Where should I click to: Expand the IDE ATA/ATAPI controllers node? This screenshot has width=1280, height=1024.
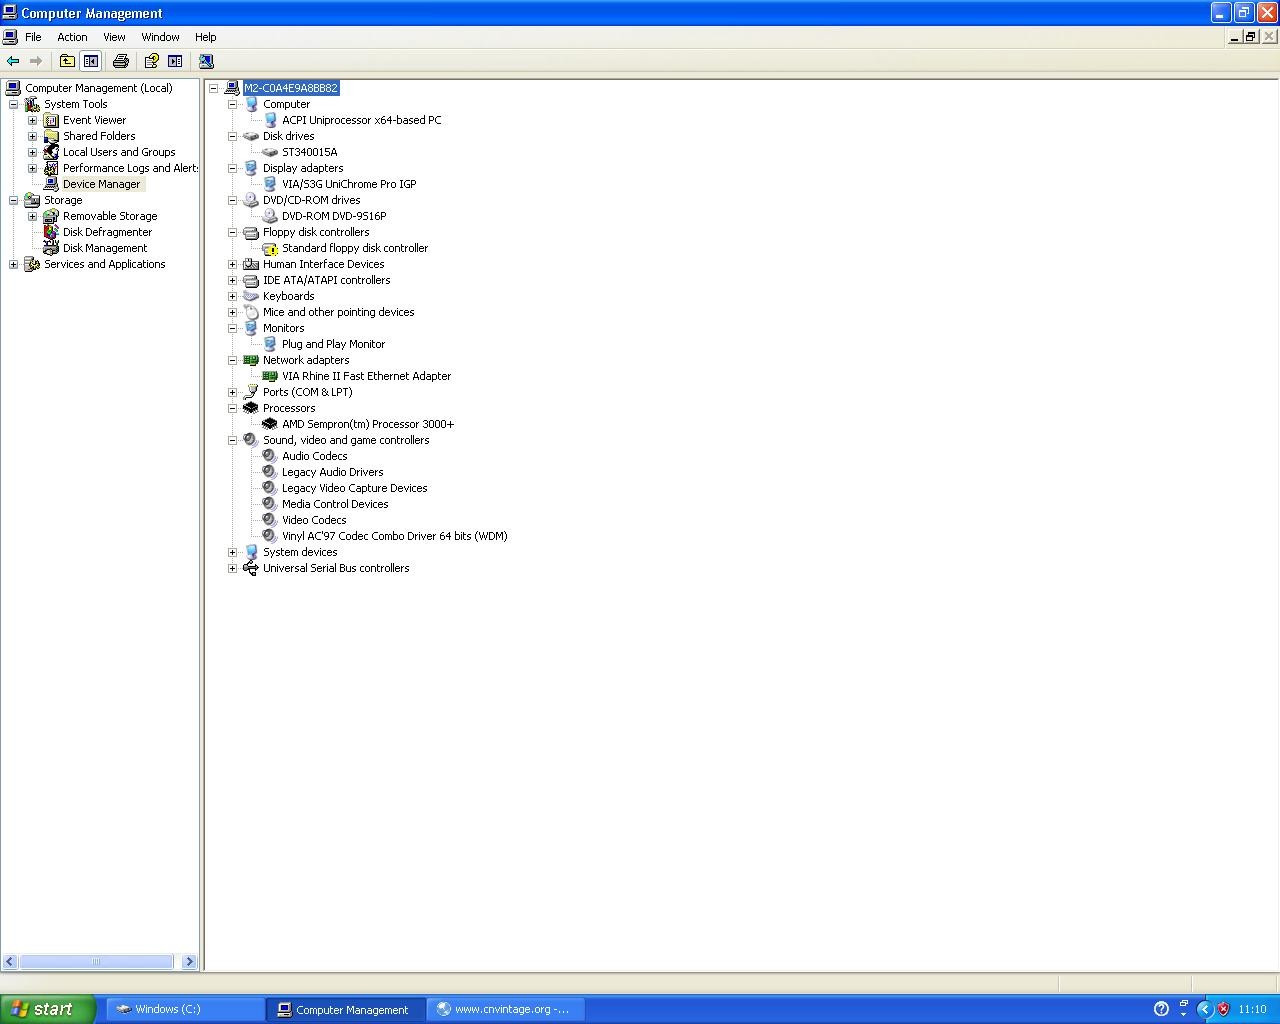233,280
